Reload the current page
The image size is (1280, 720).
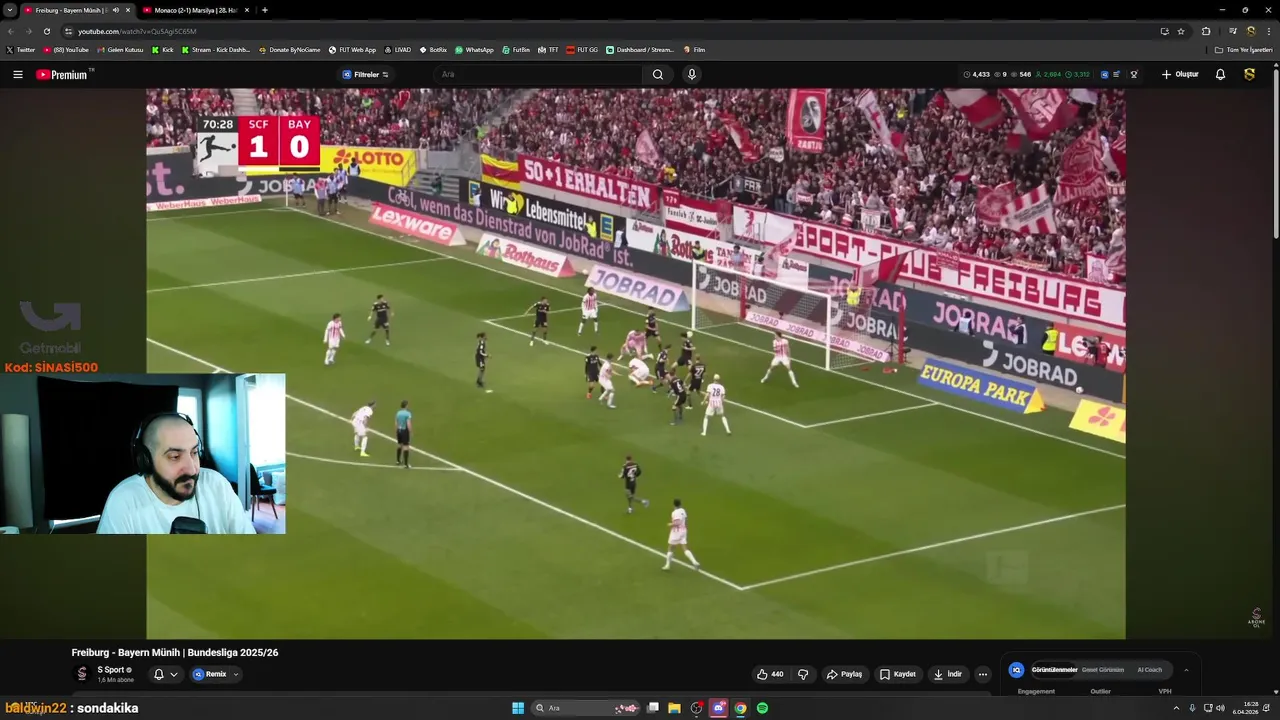point(46,31)
